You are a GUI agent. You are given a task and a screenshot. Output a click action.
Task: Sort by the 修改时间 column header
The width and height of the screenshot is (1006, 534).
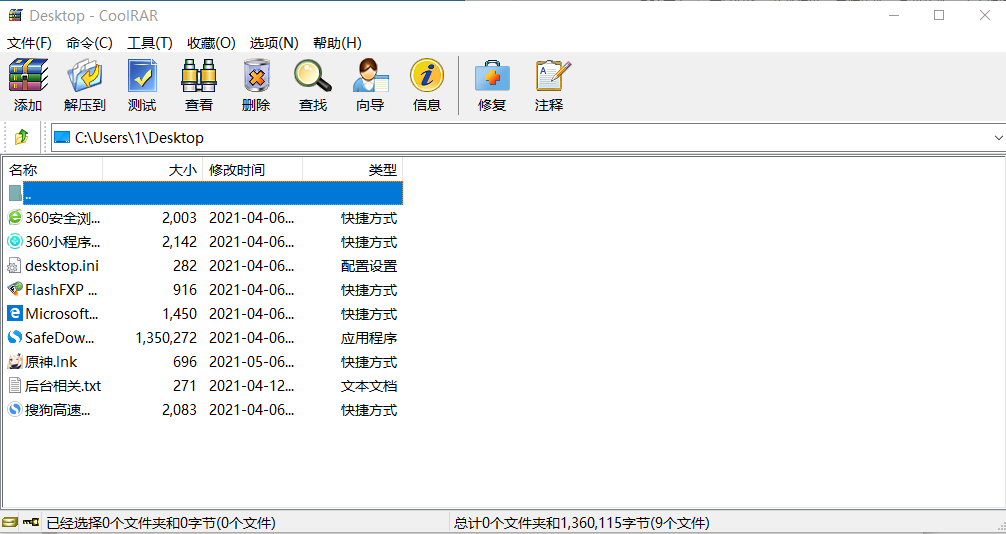253,170
